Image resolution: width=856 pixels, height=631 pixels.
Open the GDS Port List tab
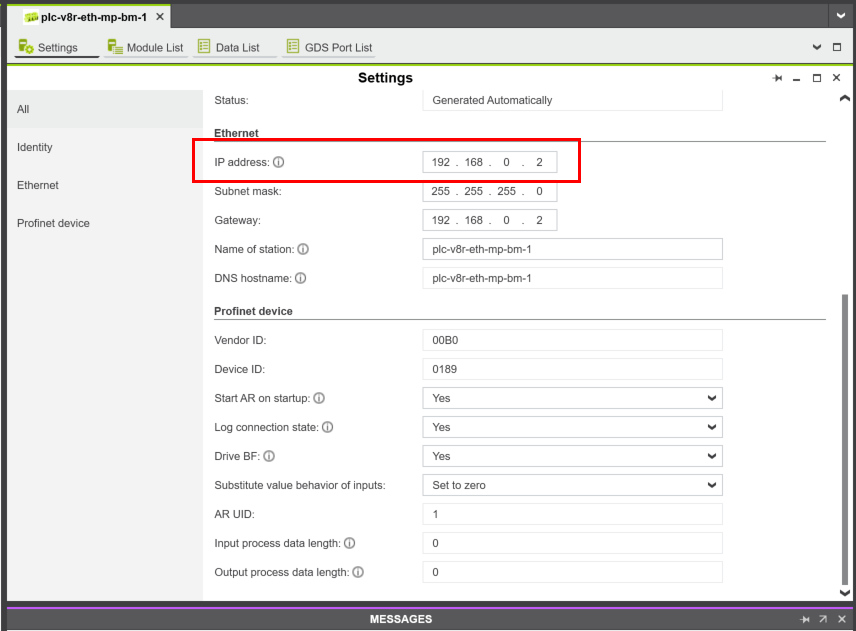(x=329, y=47)
